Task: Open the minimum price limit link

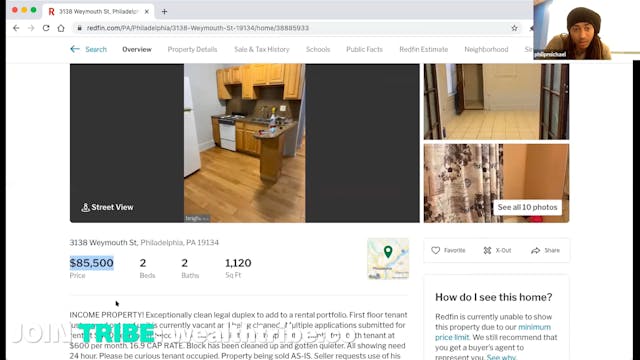Action: tap(493, 332)
